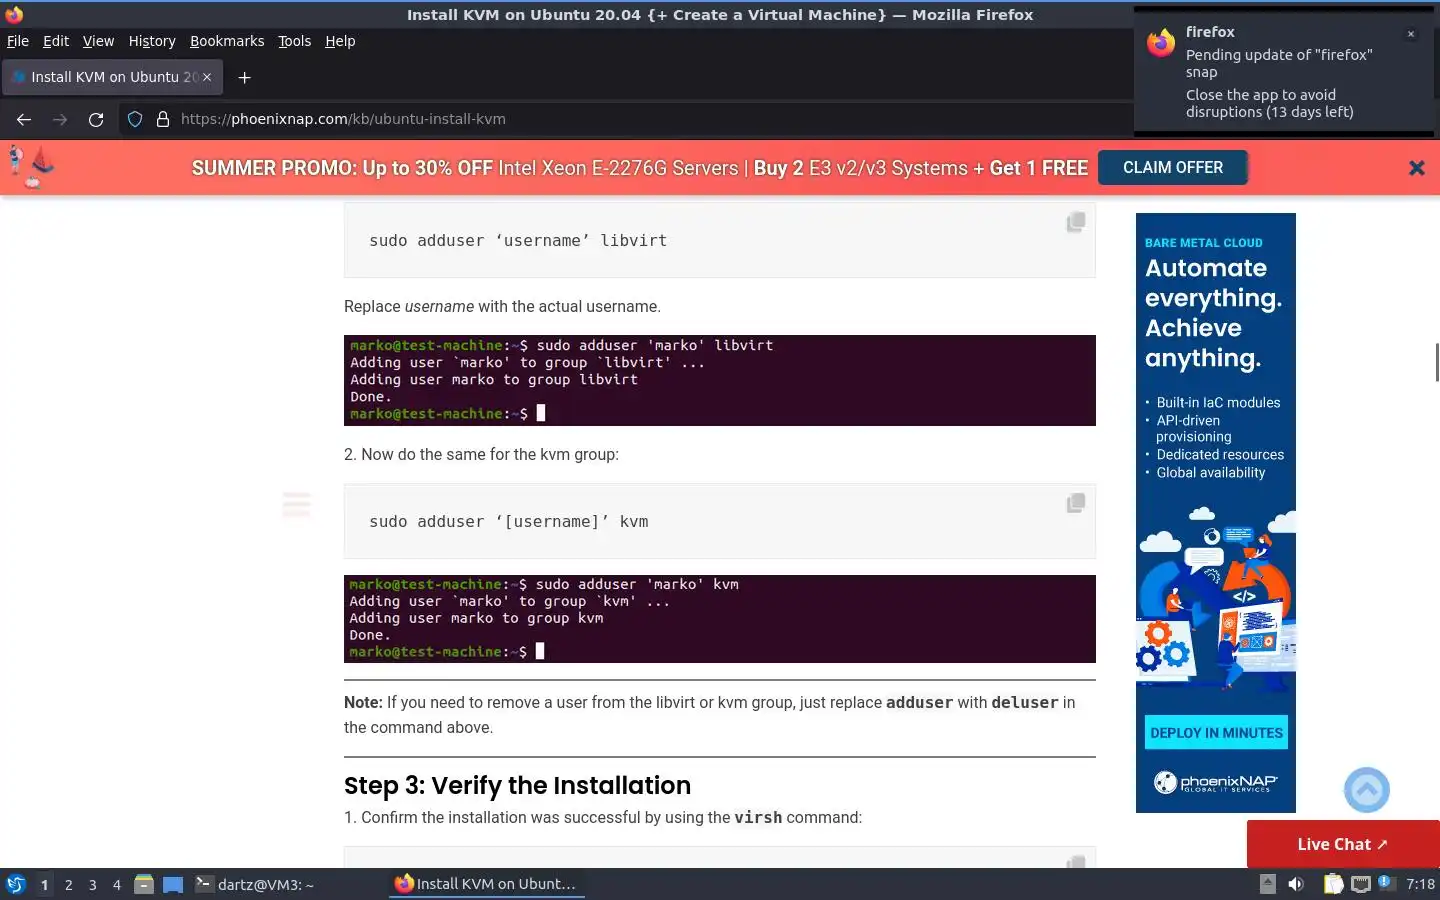Select workspace 1 in the taskbar
Viewport: 1440px width, 900px height.
tap(44, 884)
